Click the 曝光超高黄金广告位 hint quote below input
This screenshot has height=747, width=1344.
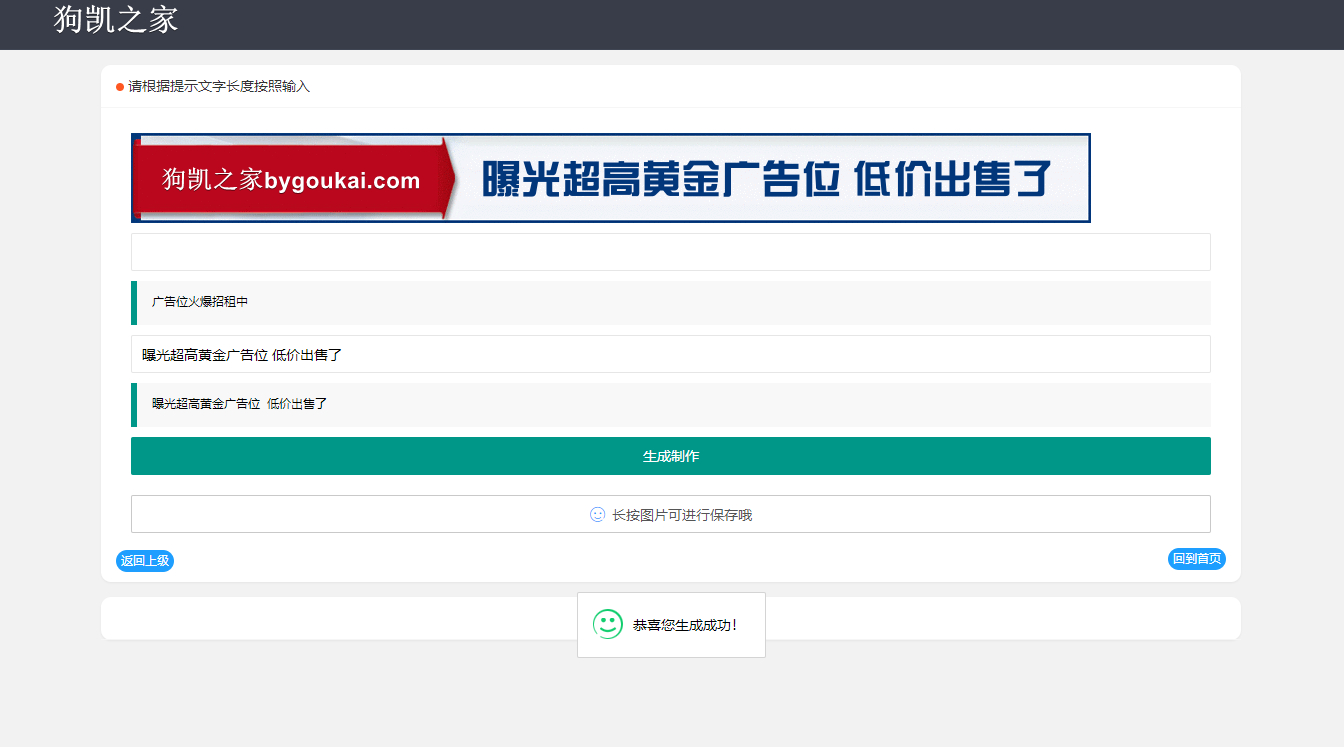[671, 405]
